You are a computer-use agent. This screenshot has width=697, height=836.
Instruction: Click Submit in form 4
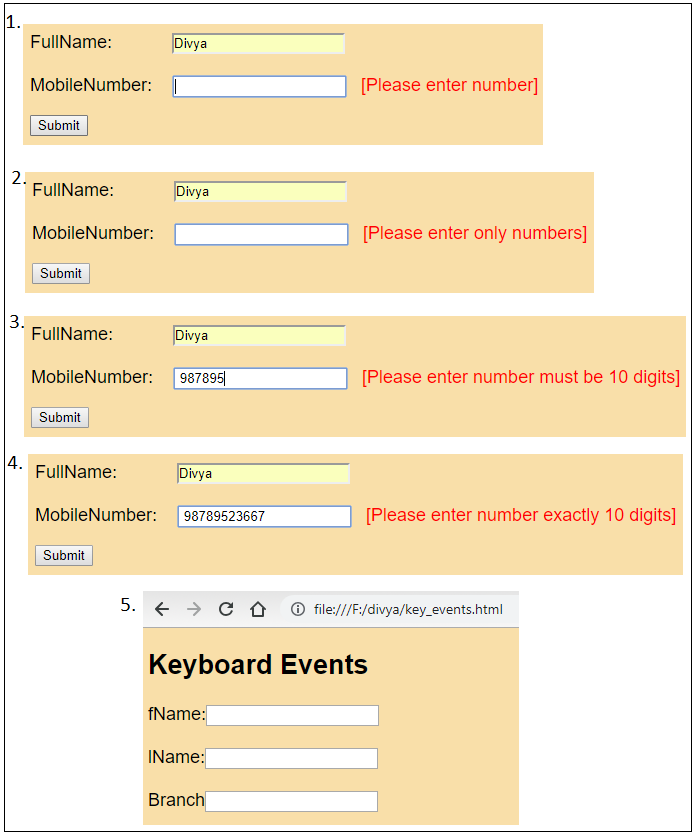64,556
